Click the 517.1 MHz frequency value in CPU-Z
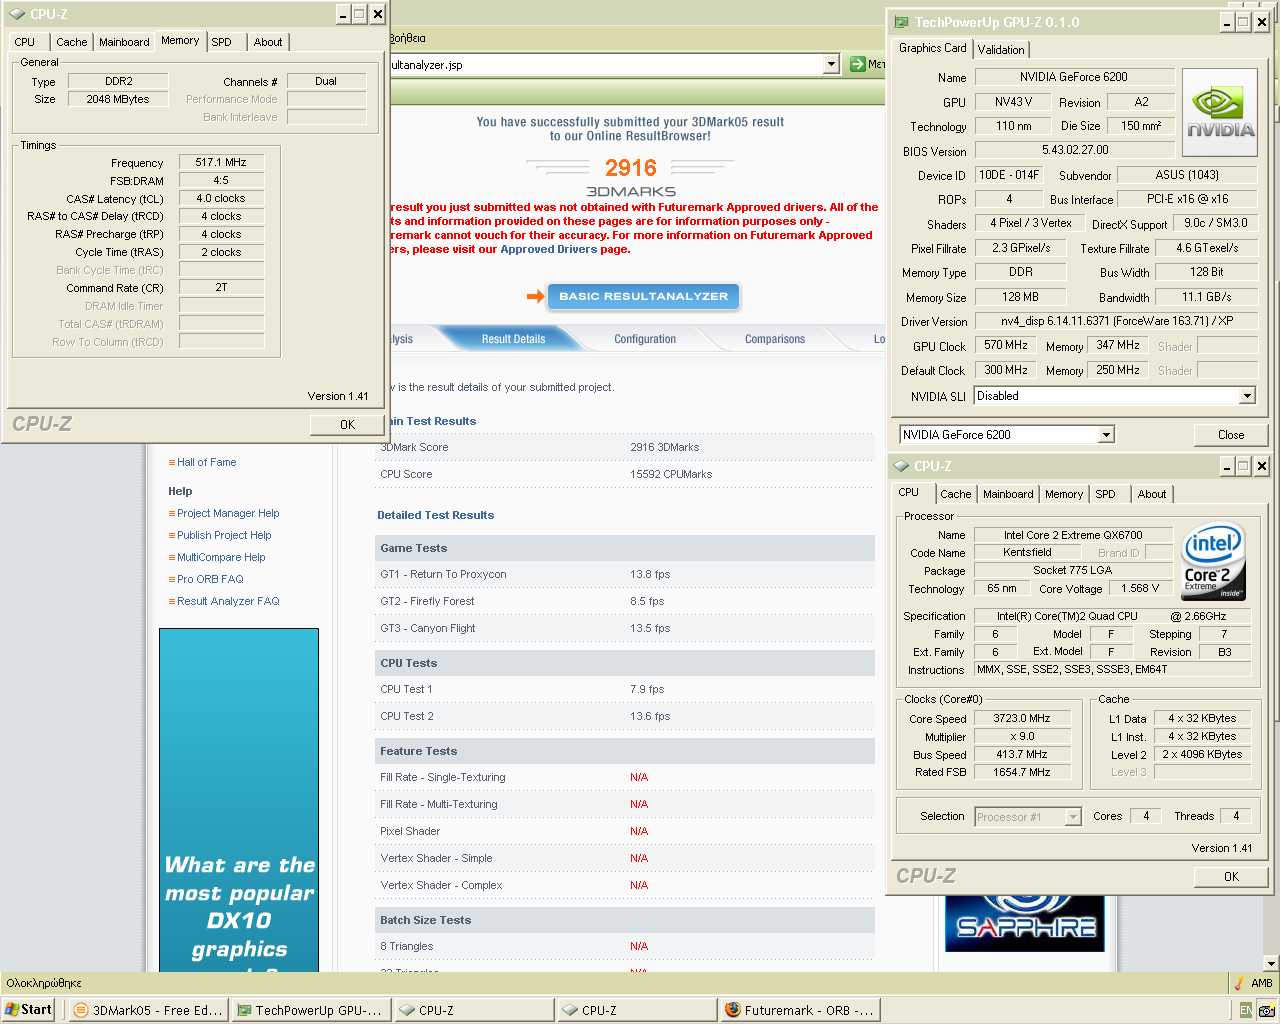Image resolution: width=1280 pixels, height=1024 pixels. (221, 162)
